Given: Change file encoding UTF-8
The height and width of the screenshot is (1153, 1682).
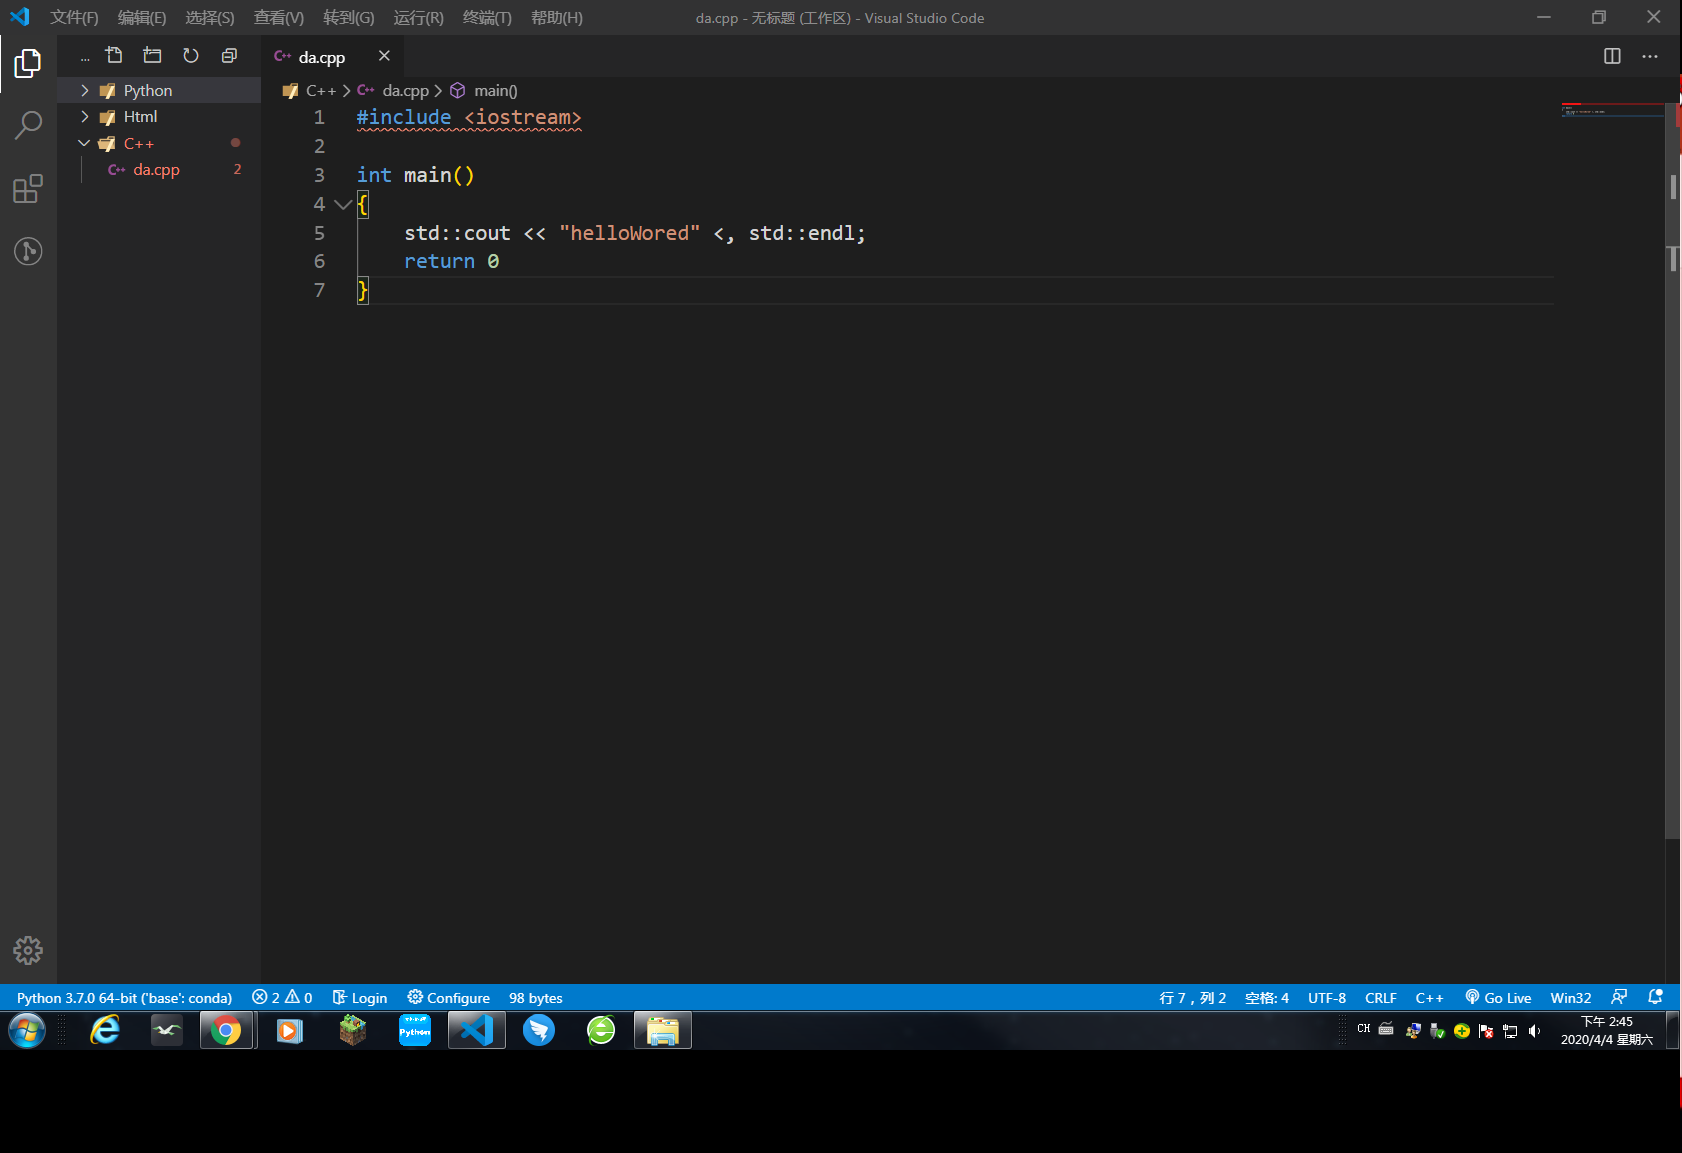Looking at the screenshot, I should 1327,998.
